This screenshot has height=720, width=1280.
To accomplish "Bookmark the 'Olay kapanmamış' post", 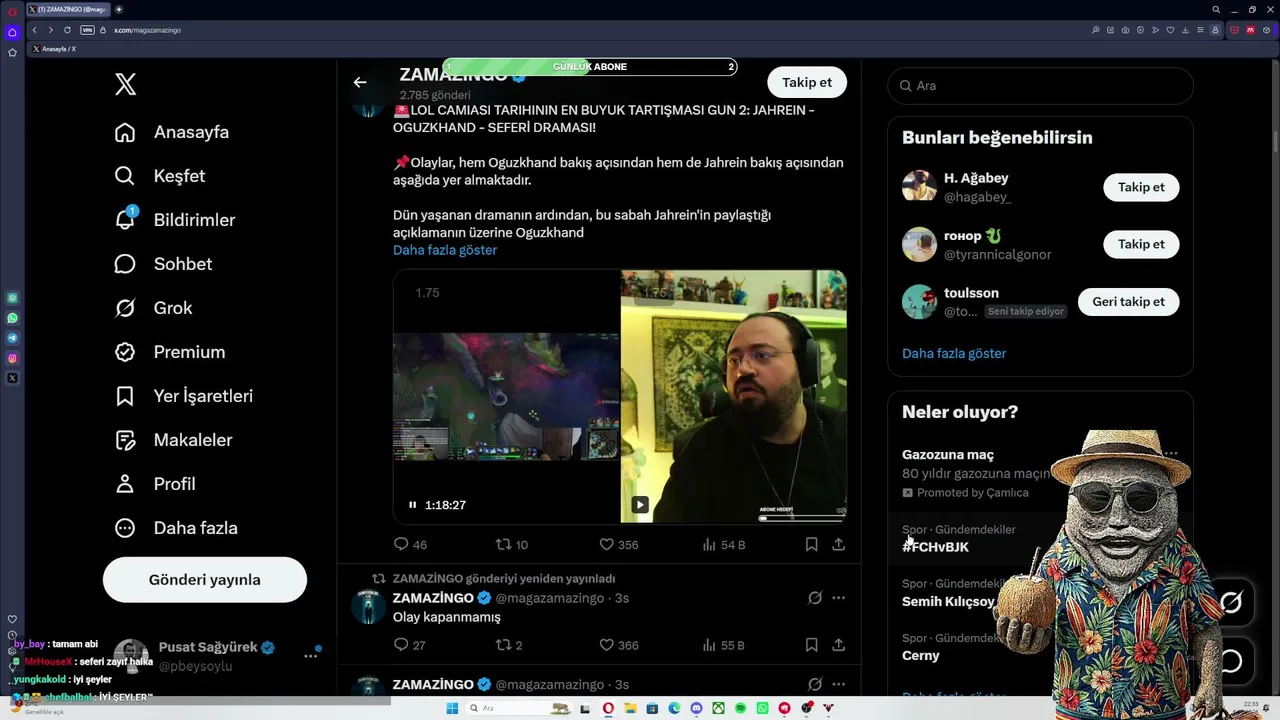I will [812, 645].
